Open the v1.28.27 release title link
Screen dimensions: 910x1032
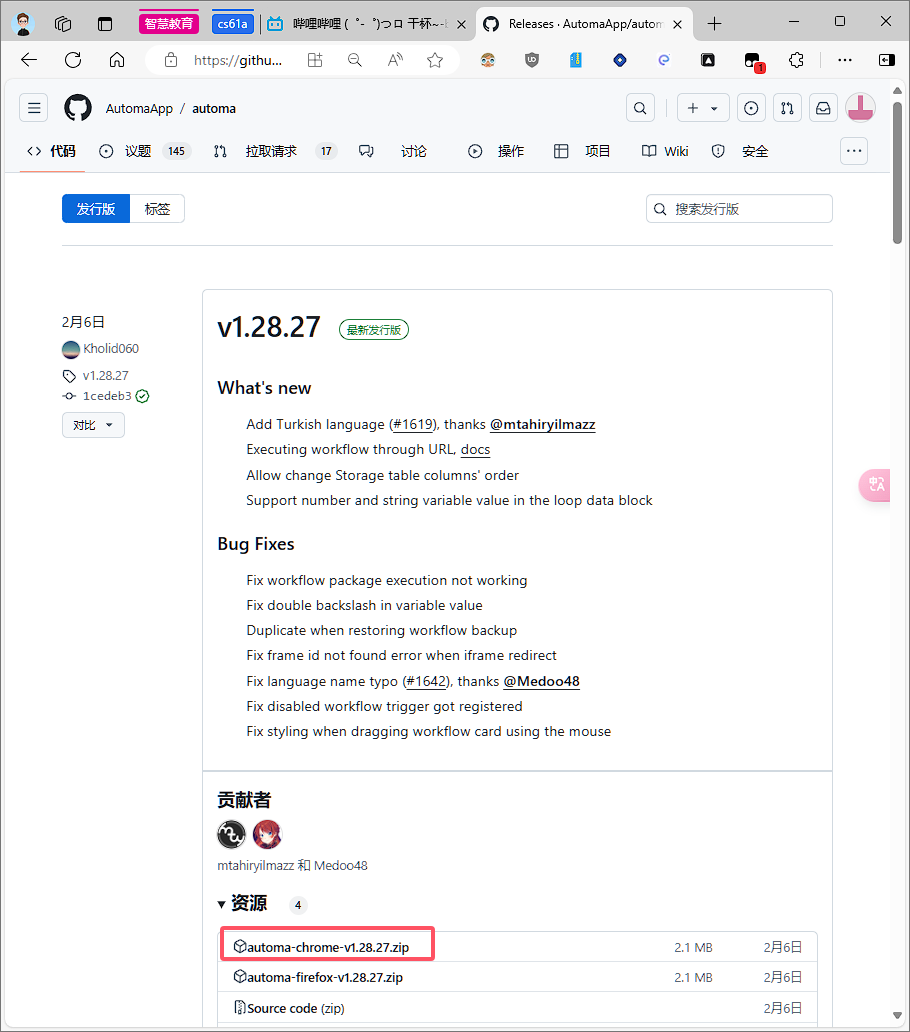[x=269, y=327]
